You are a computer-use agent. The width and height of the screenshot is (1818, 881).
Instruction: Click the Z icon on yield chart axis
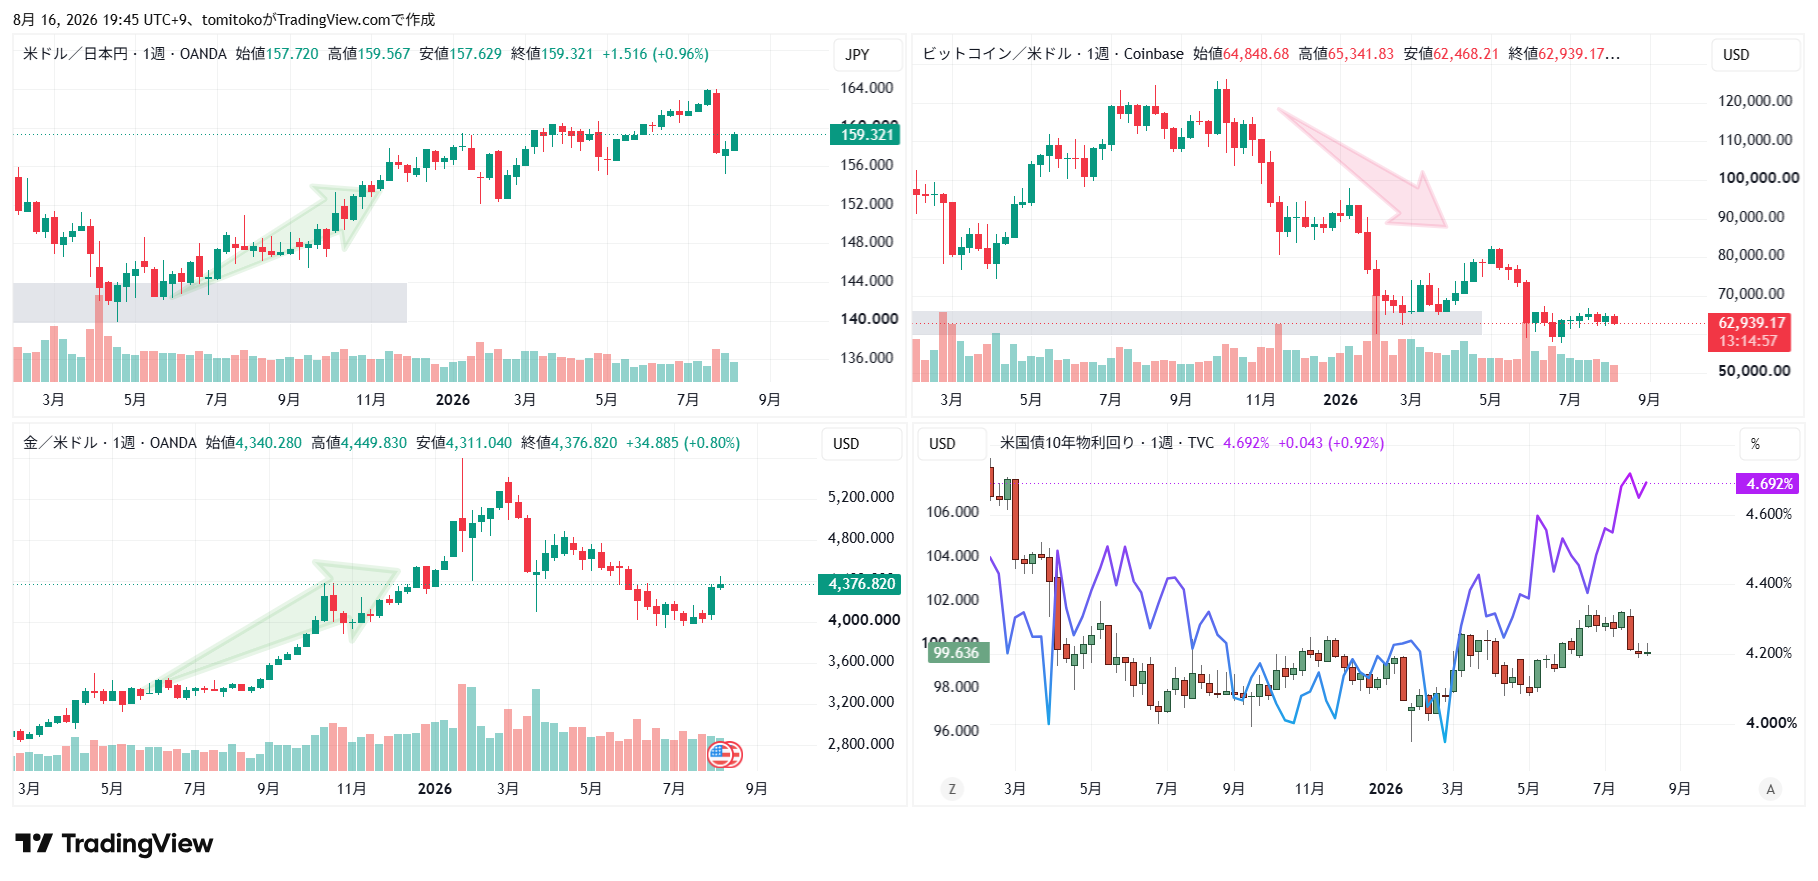pos(951,789)
